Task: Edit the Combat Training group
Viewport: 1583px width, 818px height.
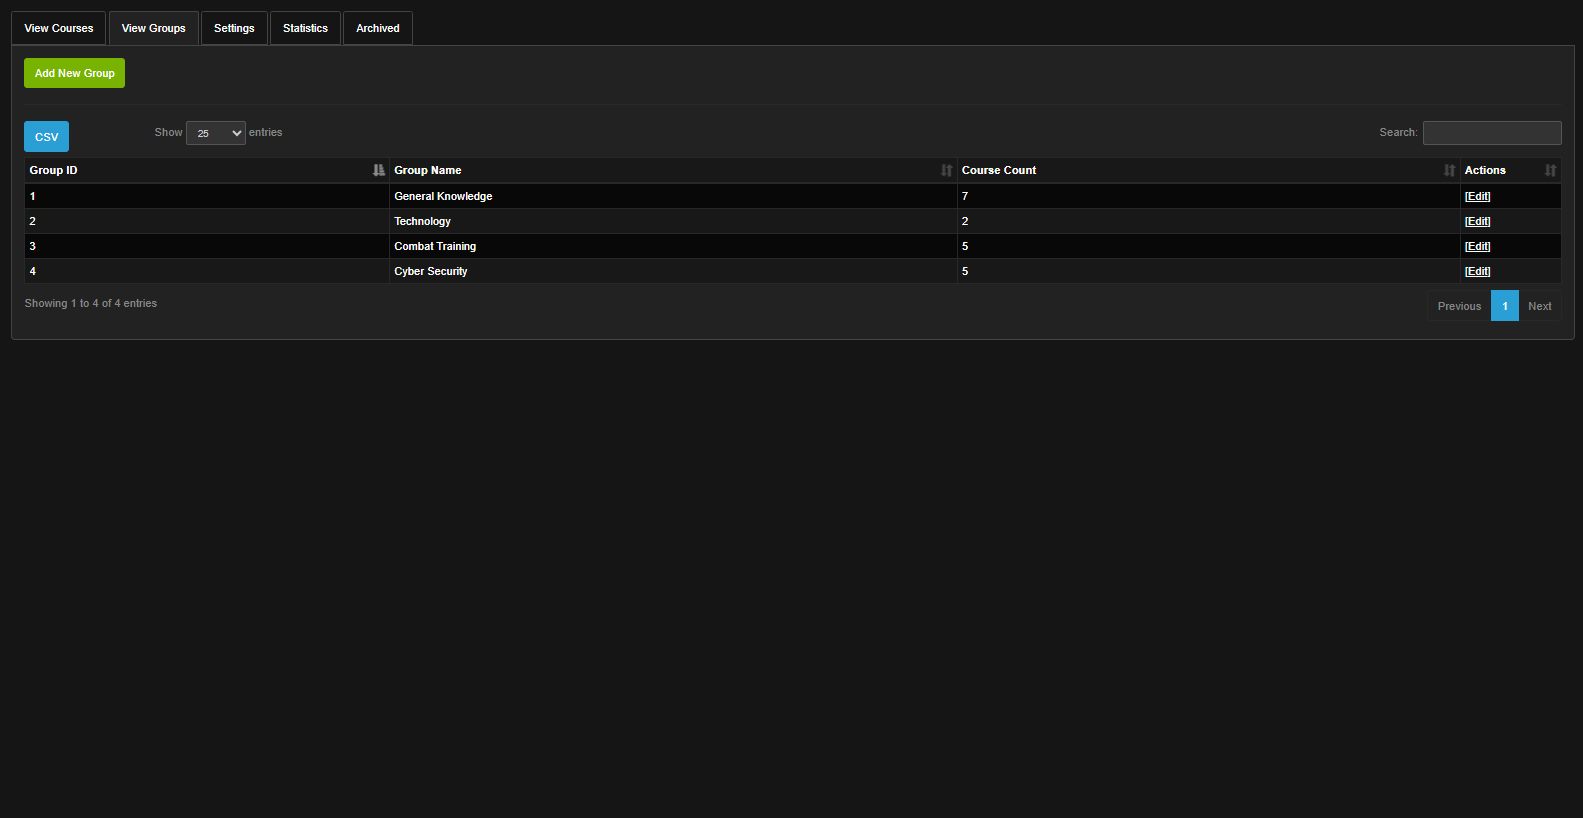Action: (x=1477, y=246)
